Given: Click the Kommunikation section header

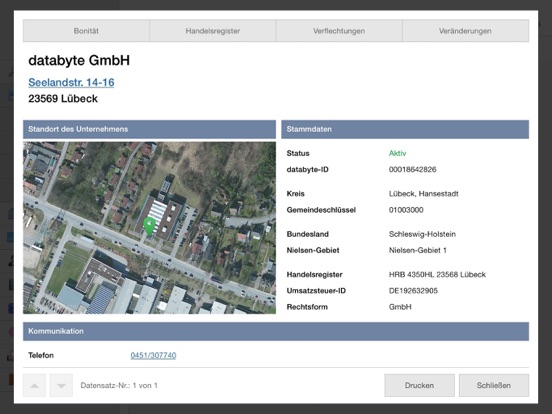Looking at the screenshot, I should (276, 331).
